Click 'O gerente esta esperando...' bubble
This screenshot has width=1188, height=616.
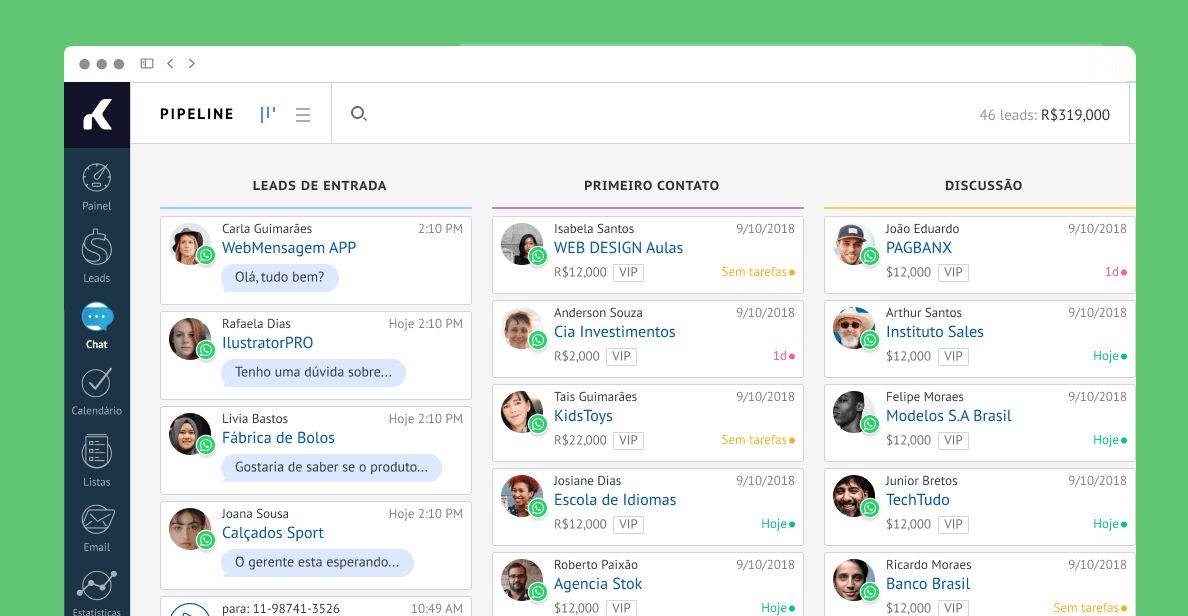(317, 562)
